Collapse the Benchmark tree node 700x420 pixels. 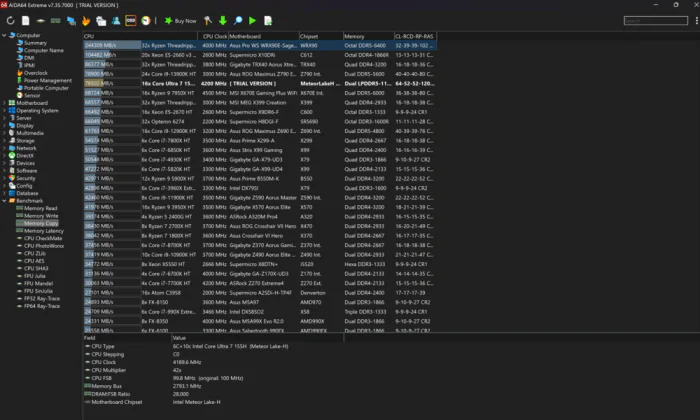point(4,201)
